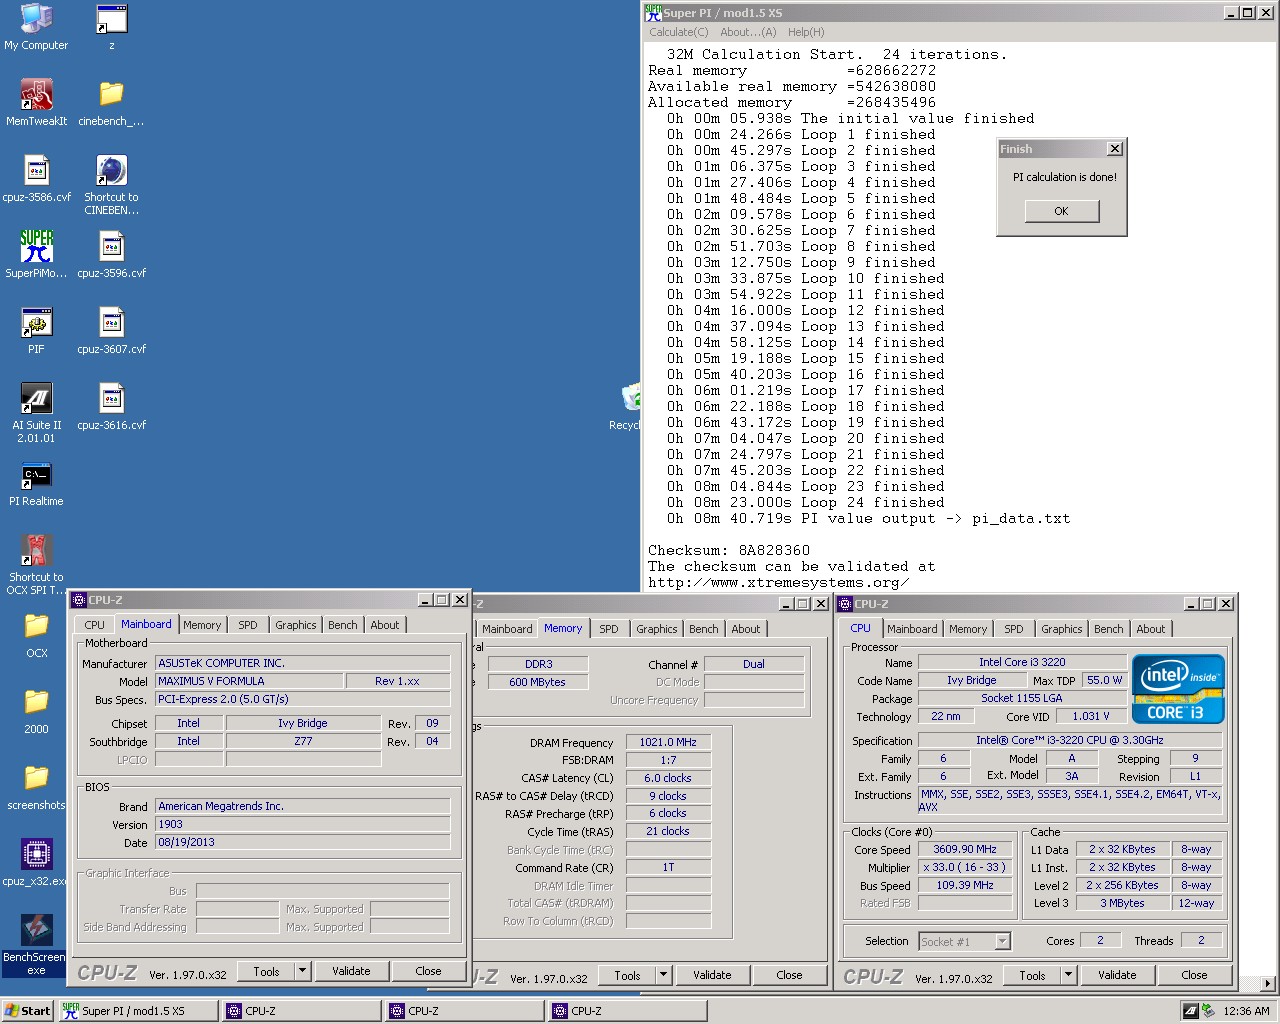1280x1024 pixels.
Task: Select the cinebench folder on the desktop
Action: pyautogui.click(x=111, y=103)
